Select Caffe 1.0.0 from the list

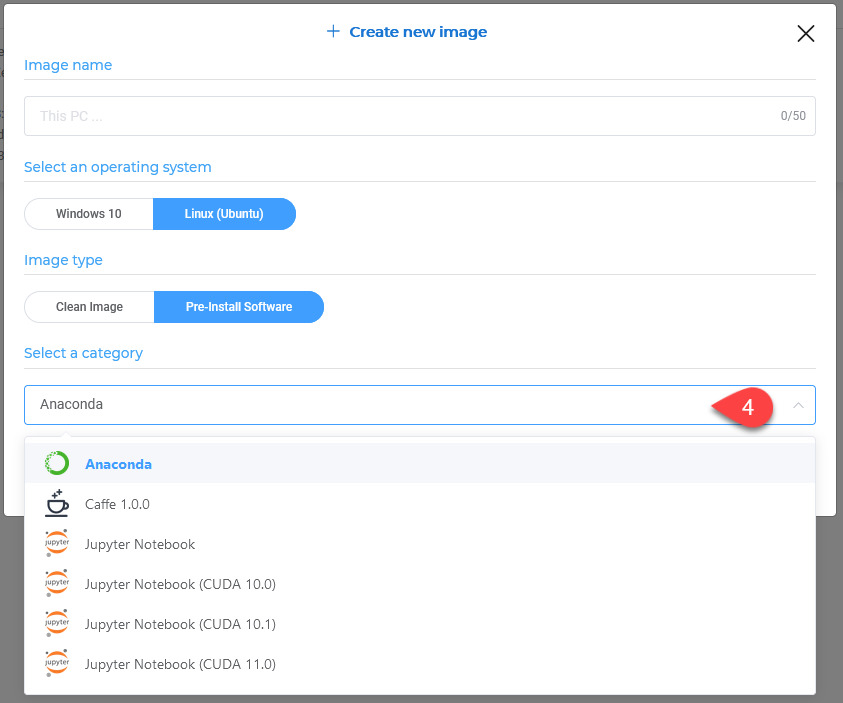pyautogui.click(x=420, y=504)
